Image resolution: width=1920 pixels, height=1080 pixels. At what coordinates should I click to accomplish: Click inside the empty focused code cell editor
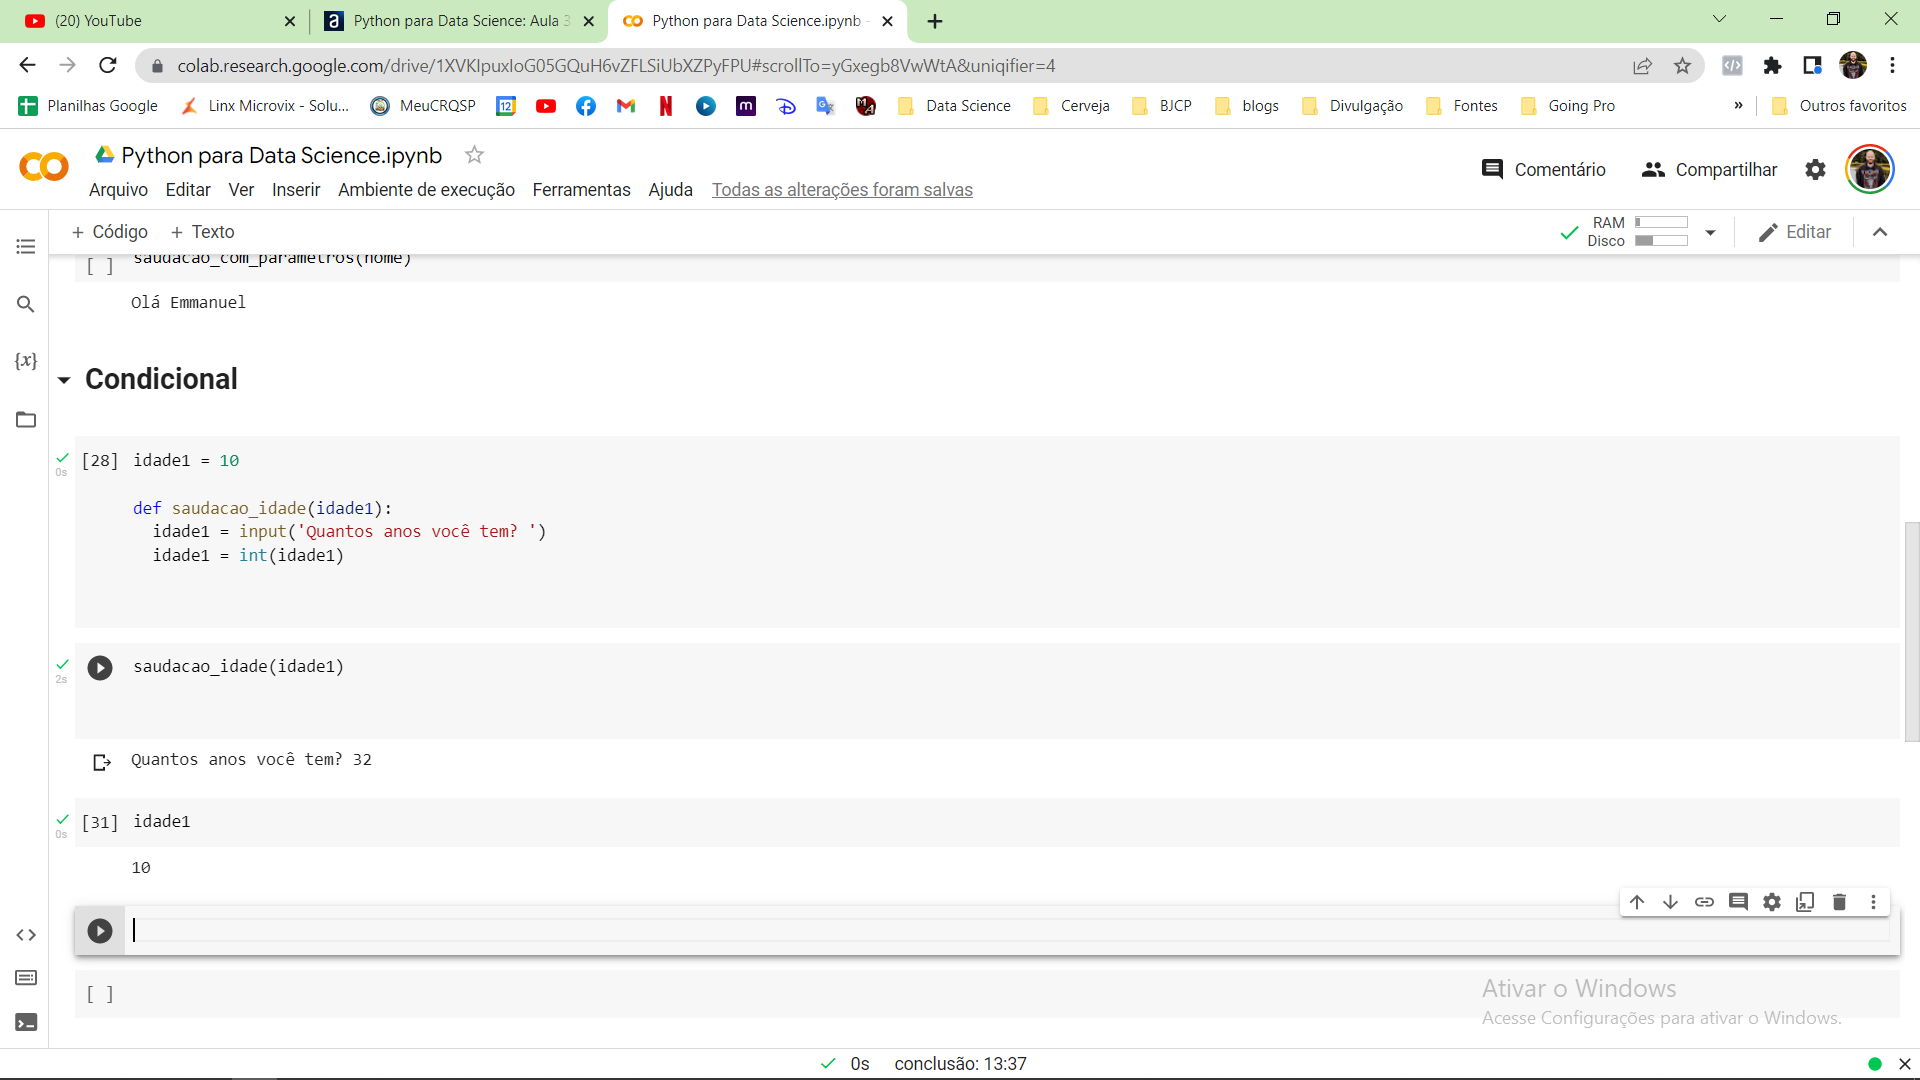click(1010, 930)
